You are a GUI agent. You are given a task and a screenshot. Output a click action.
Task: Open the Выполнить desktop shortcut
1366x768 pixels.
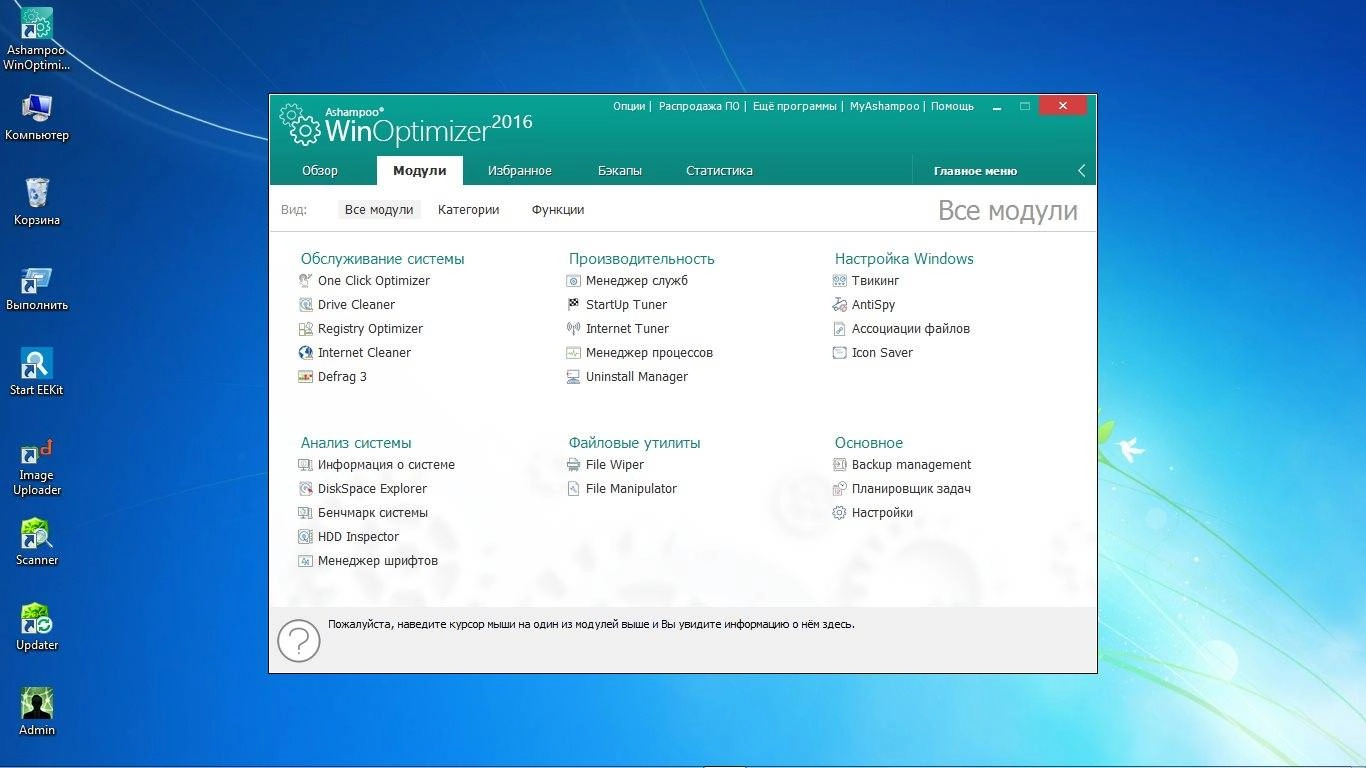tap(37, 287)
